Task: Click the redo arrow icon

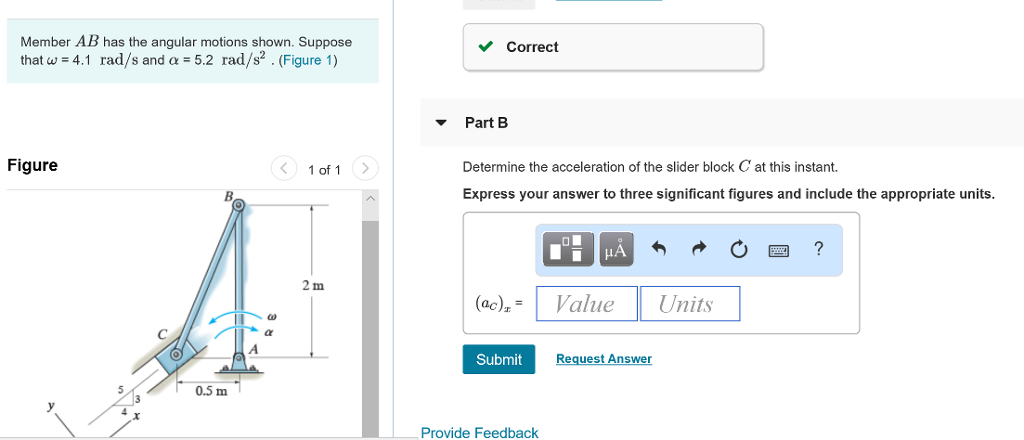Action: click(x=699, y=249)
